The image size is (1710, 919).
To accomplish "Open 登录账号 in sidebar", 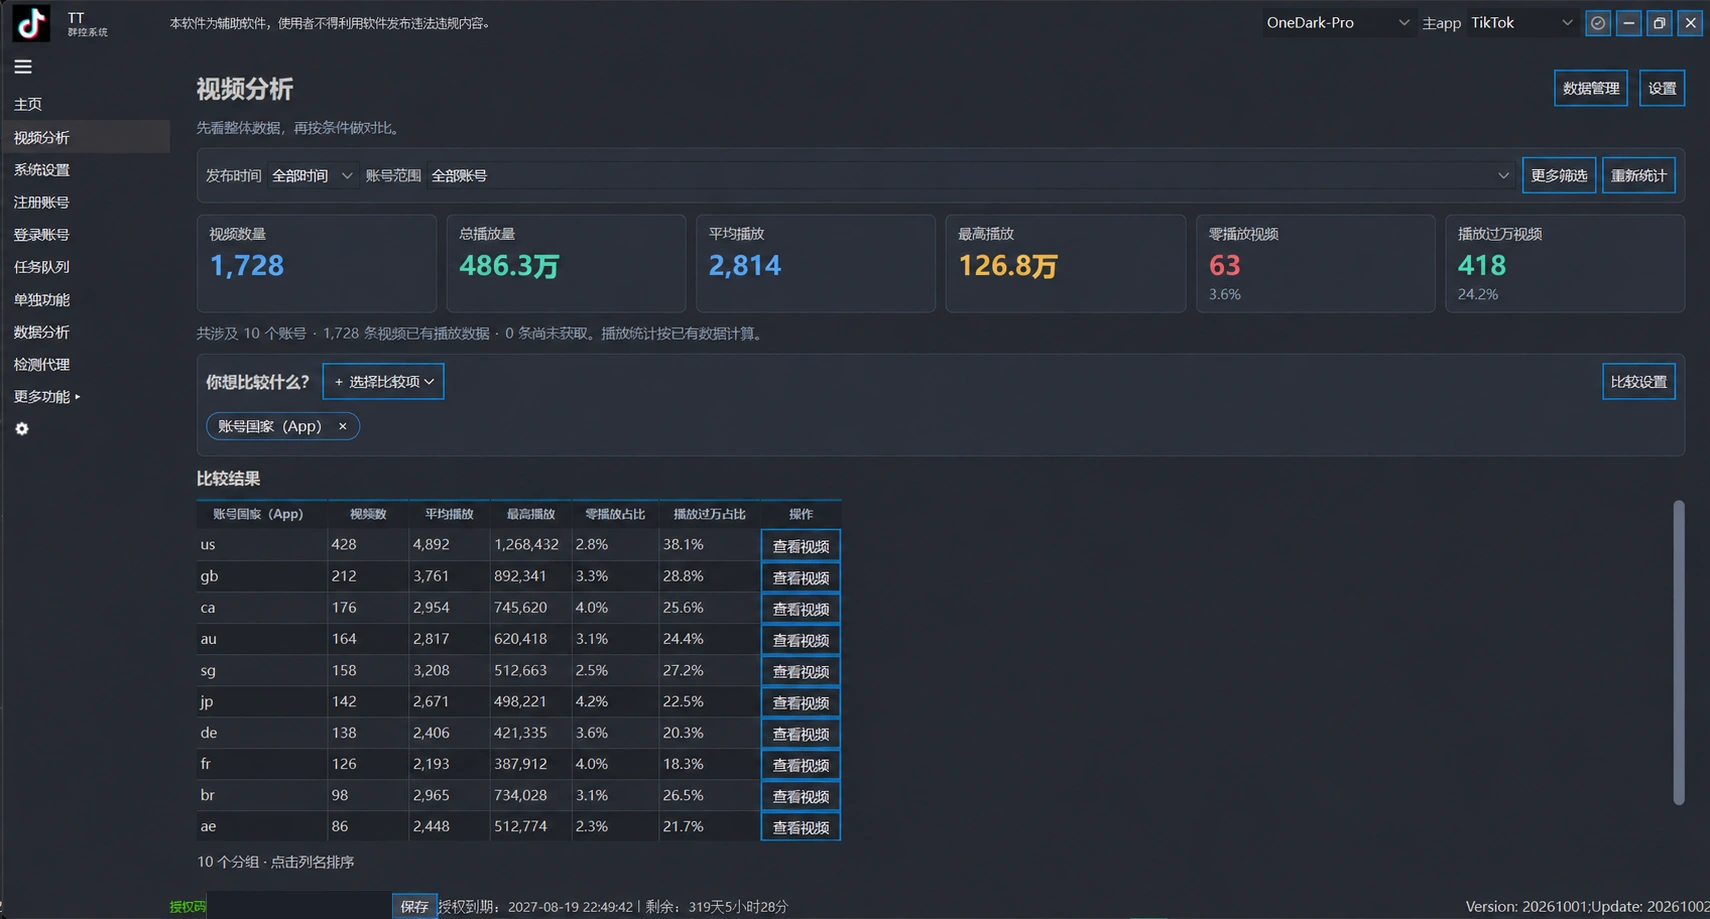I will click(42, 235).
